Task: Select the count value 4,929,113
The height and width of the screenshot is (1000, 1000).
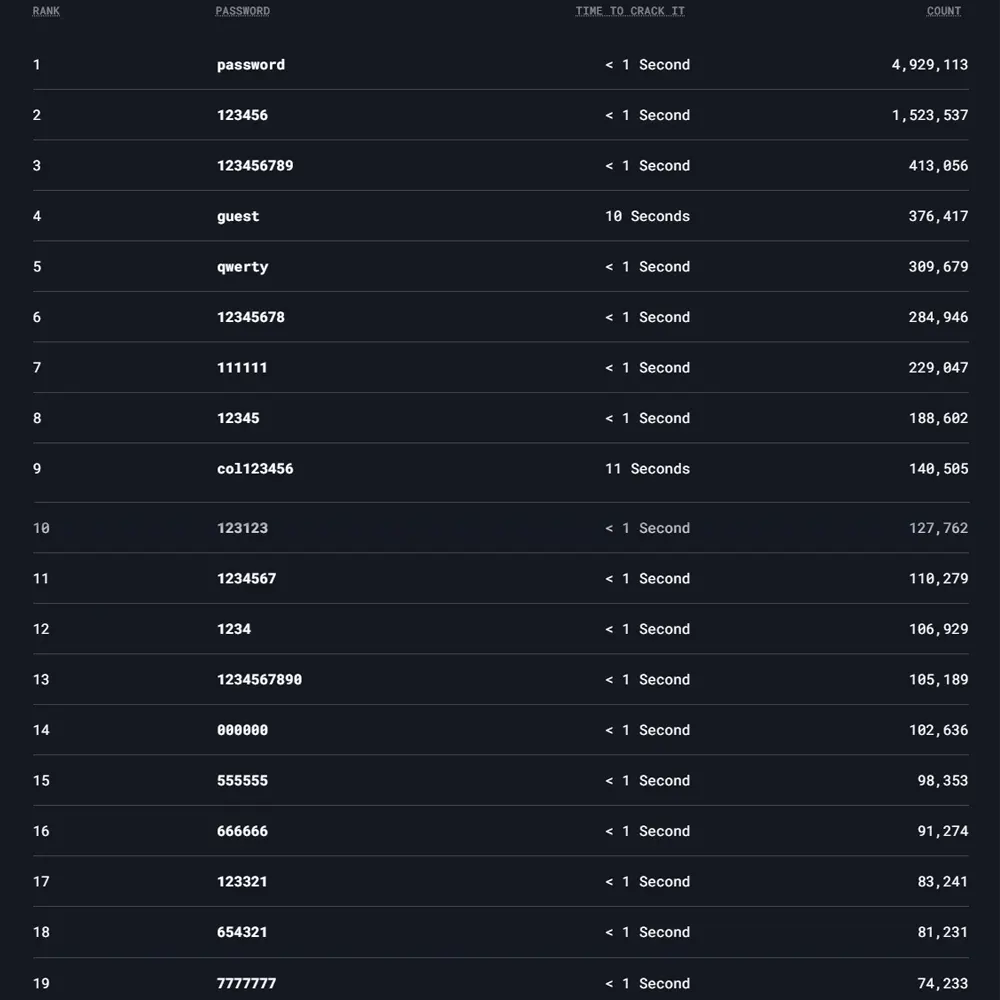Action: [x=930, y=64]
